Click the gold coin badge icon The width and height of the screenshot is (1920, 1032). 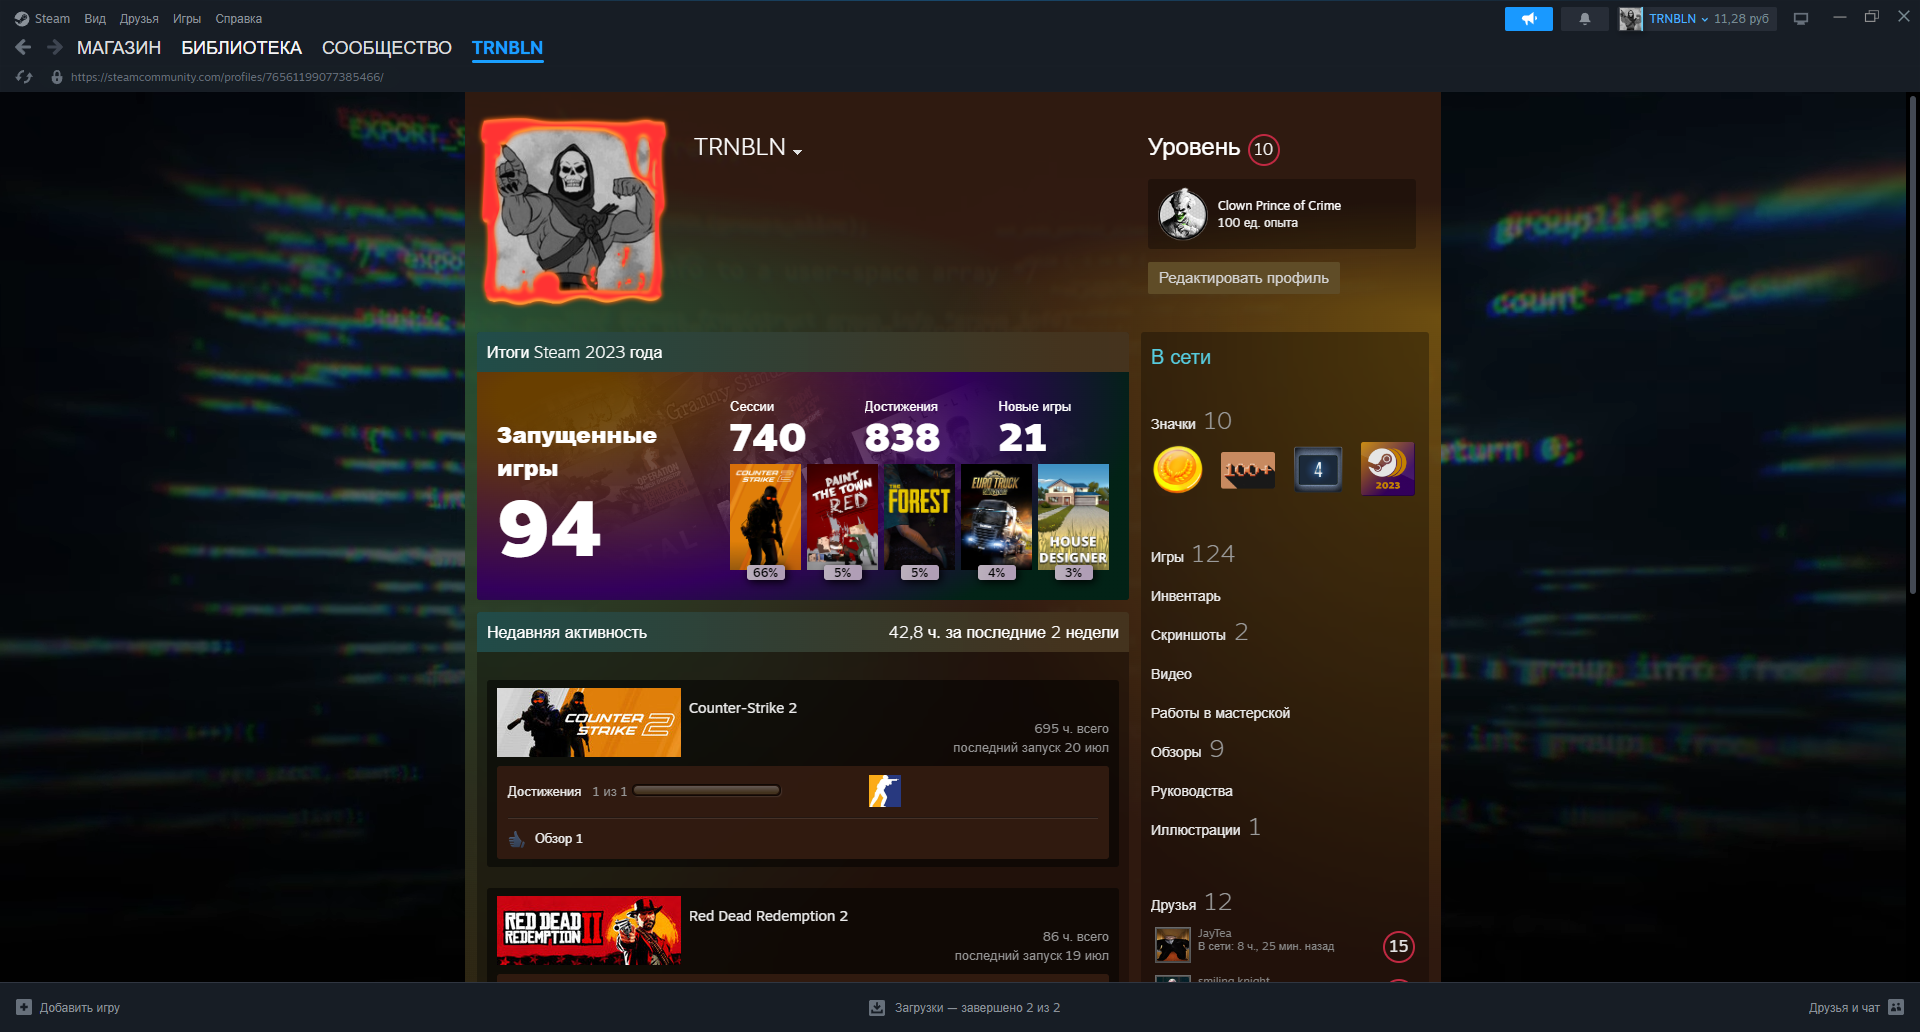[1177, 469]
